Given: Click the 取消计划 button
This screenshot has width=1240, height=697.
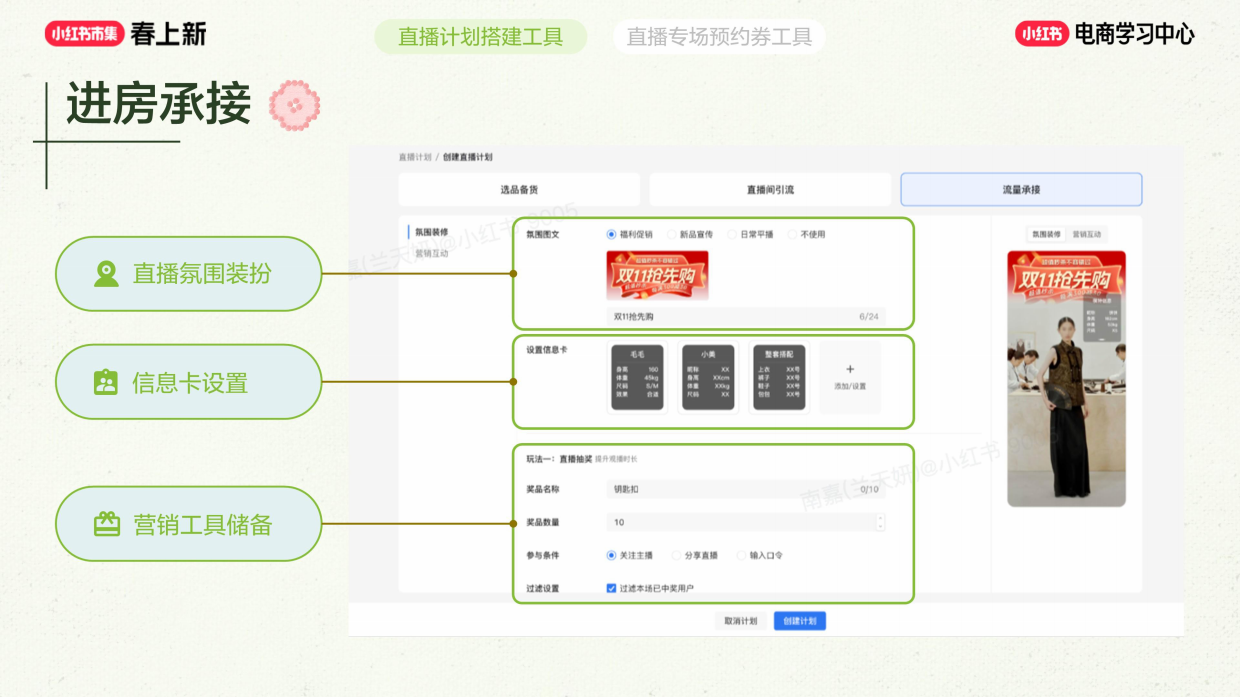Looking at the screenshot, I should 740,621.
